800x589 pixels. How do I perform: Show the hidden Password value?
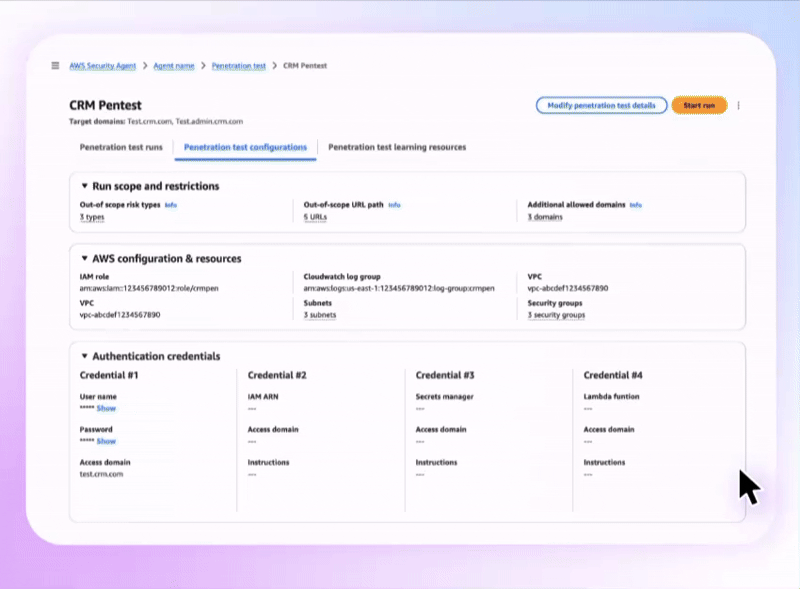(x=106, y=441)
